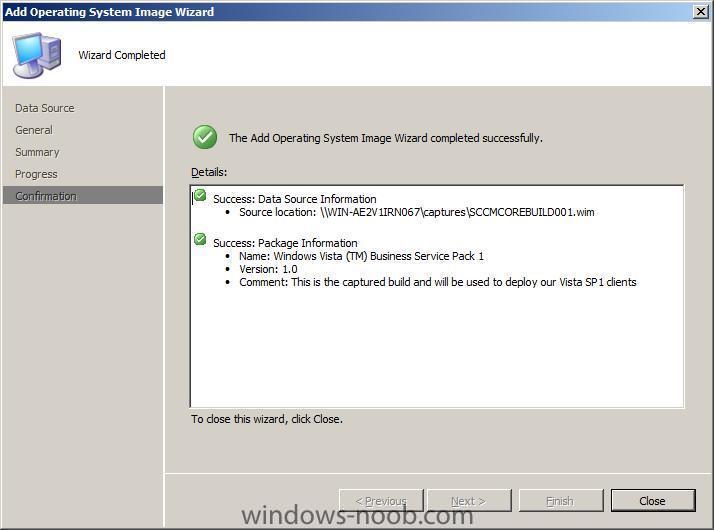The width and height of the screenshot is (714, 530).
Task: Click the disabled Next button
Action: point(469,501)
